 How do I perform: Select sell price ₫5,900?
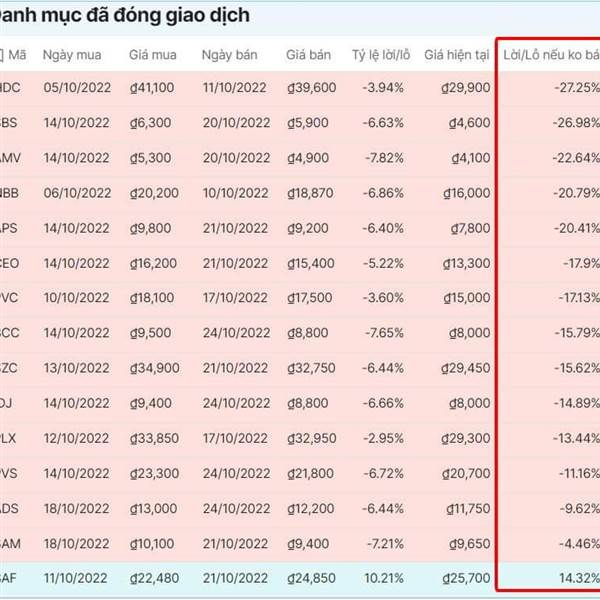coord(308,123)
